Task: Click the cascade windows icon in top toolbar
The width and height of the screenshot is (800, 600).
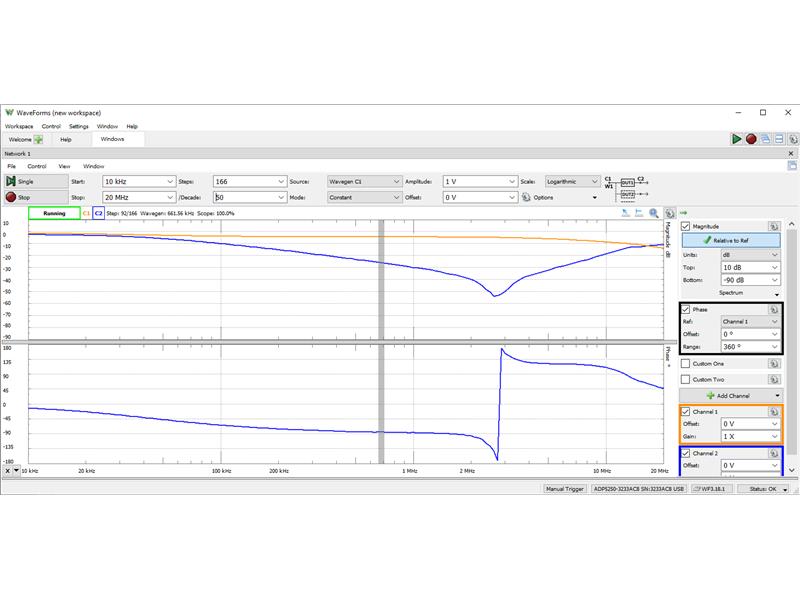Action: point(765,139)
